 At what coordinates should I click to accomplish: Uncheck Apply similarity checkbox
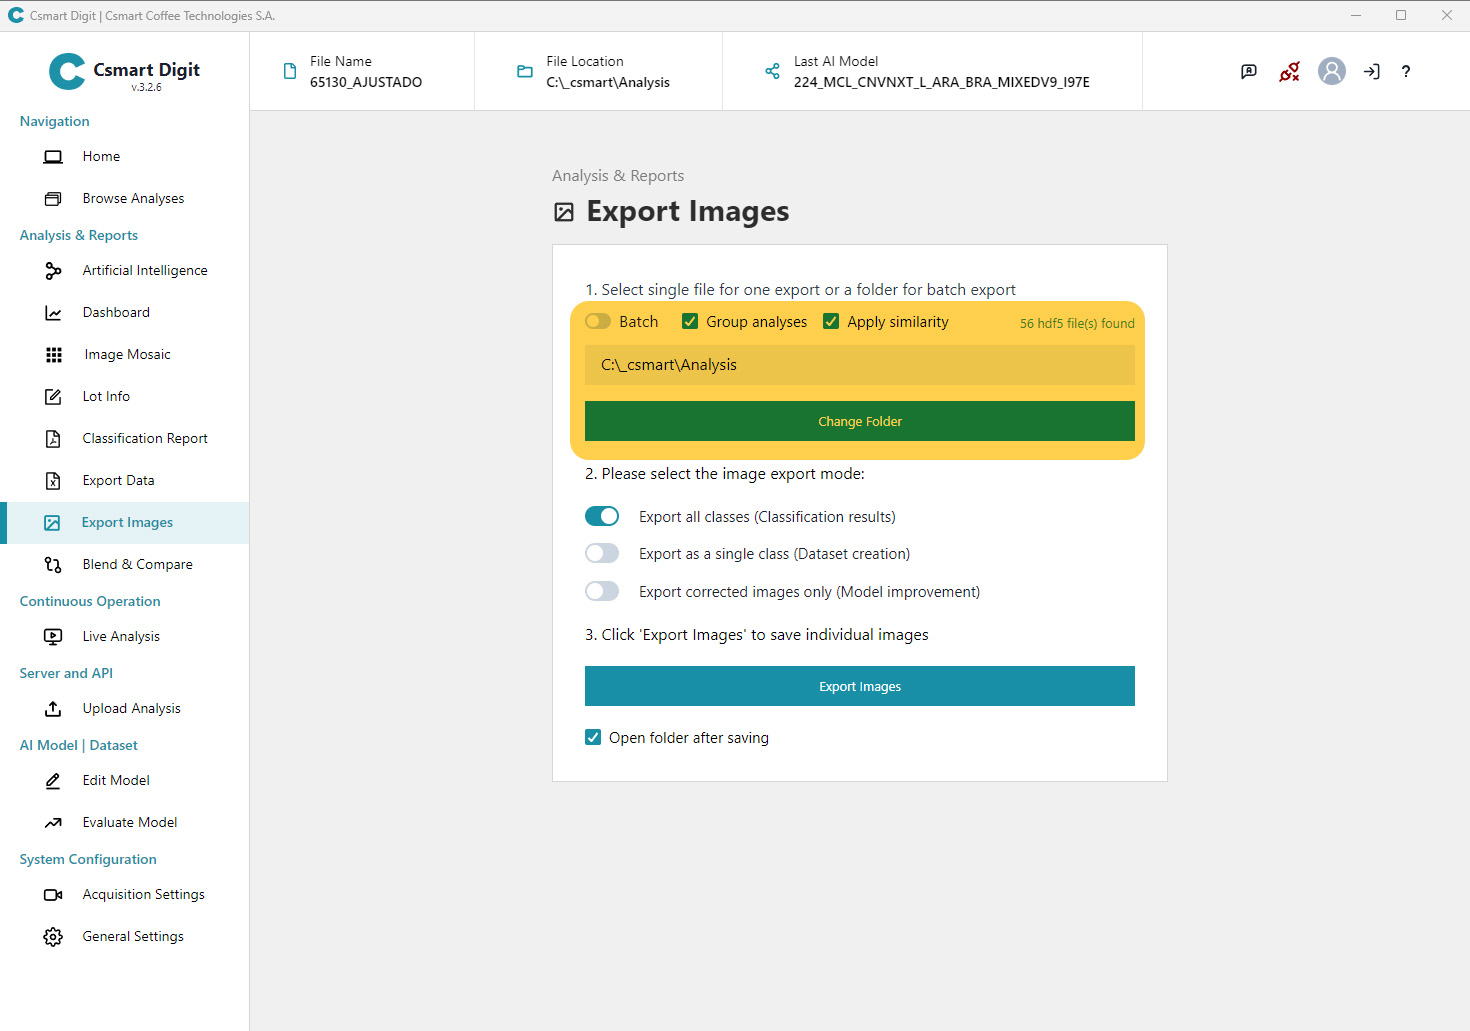pos(831,321)
